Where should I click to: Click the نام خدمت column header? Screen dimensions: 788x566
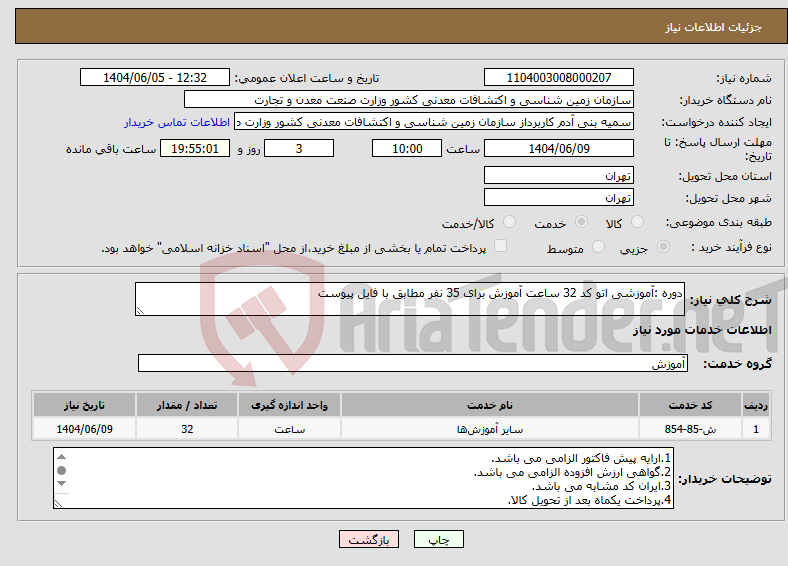490,405
